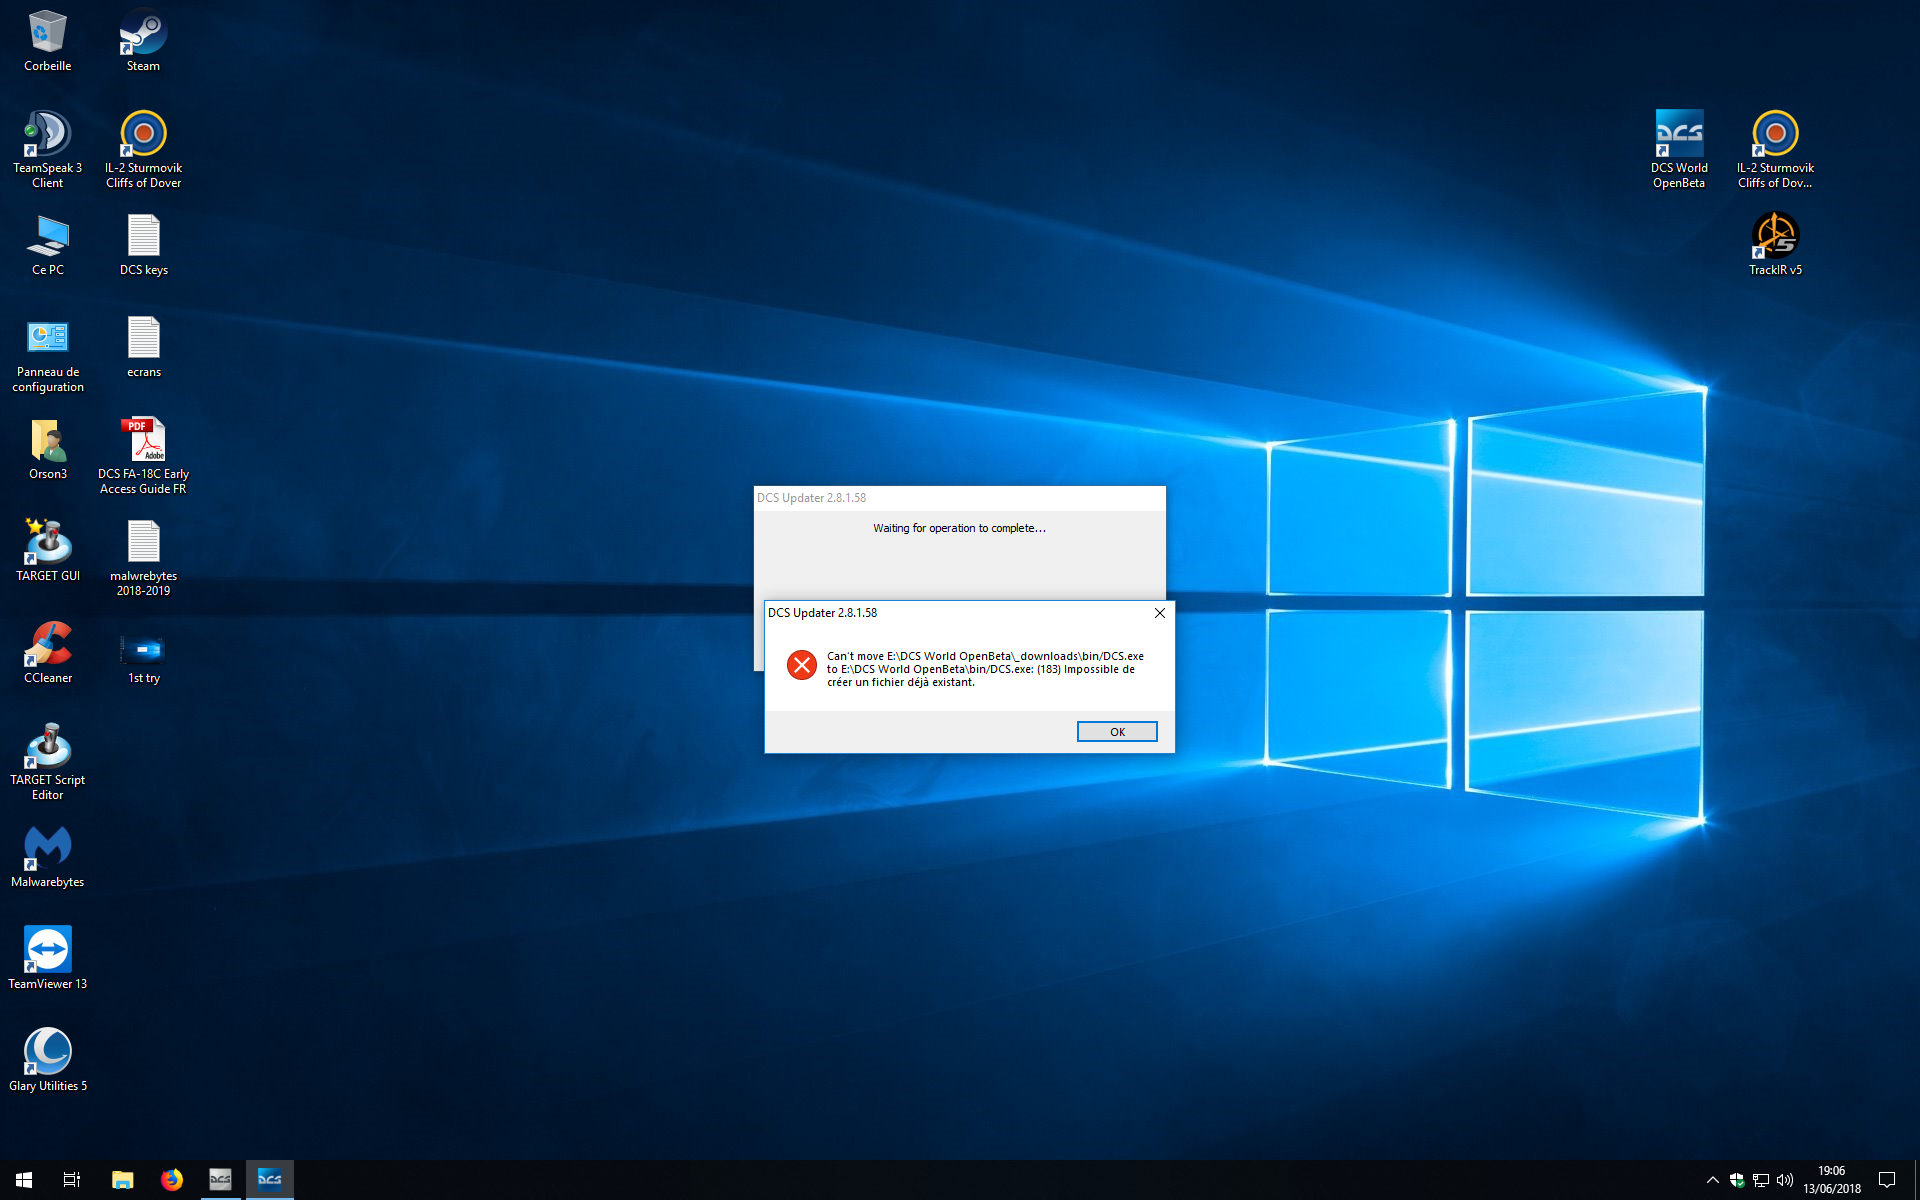Launch the Steam desktop shortcut
The width and height of the screenshot is (1920, 1200).
point(143,41)
